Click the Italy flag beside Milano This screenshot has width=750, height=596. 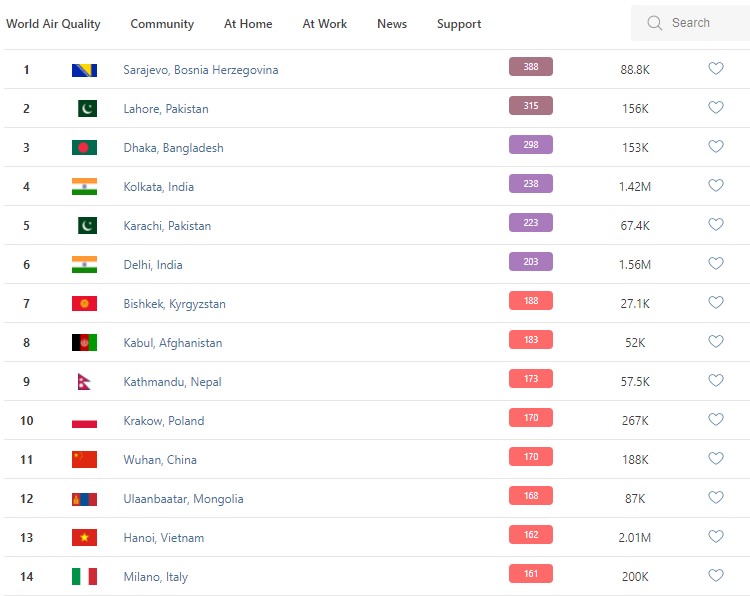[84, 577]
